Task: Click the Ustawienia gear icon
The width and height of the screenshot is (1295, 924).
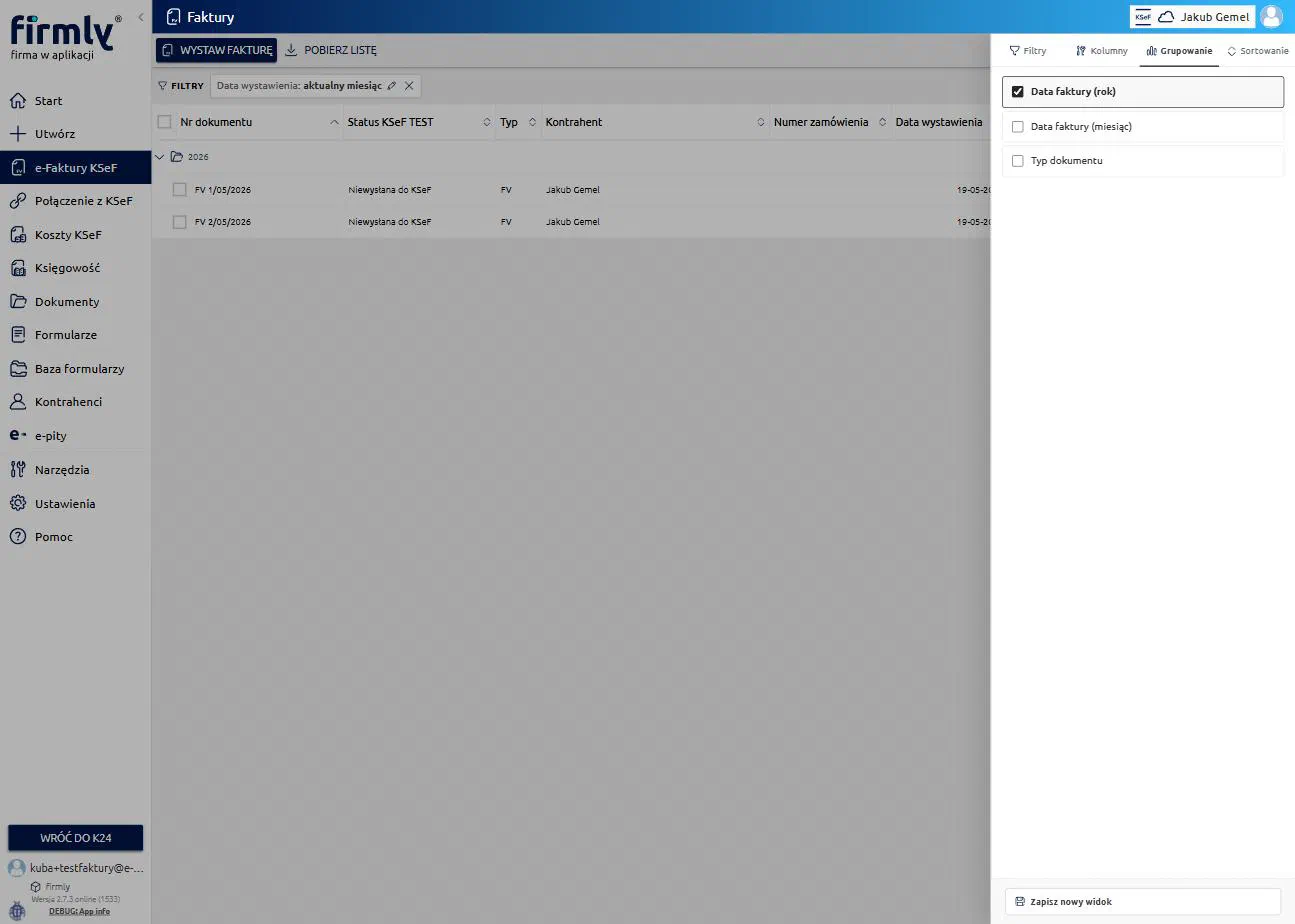Action: (x=17, y=504)
